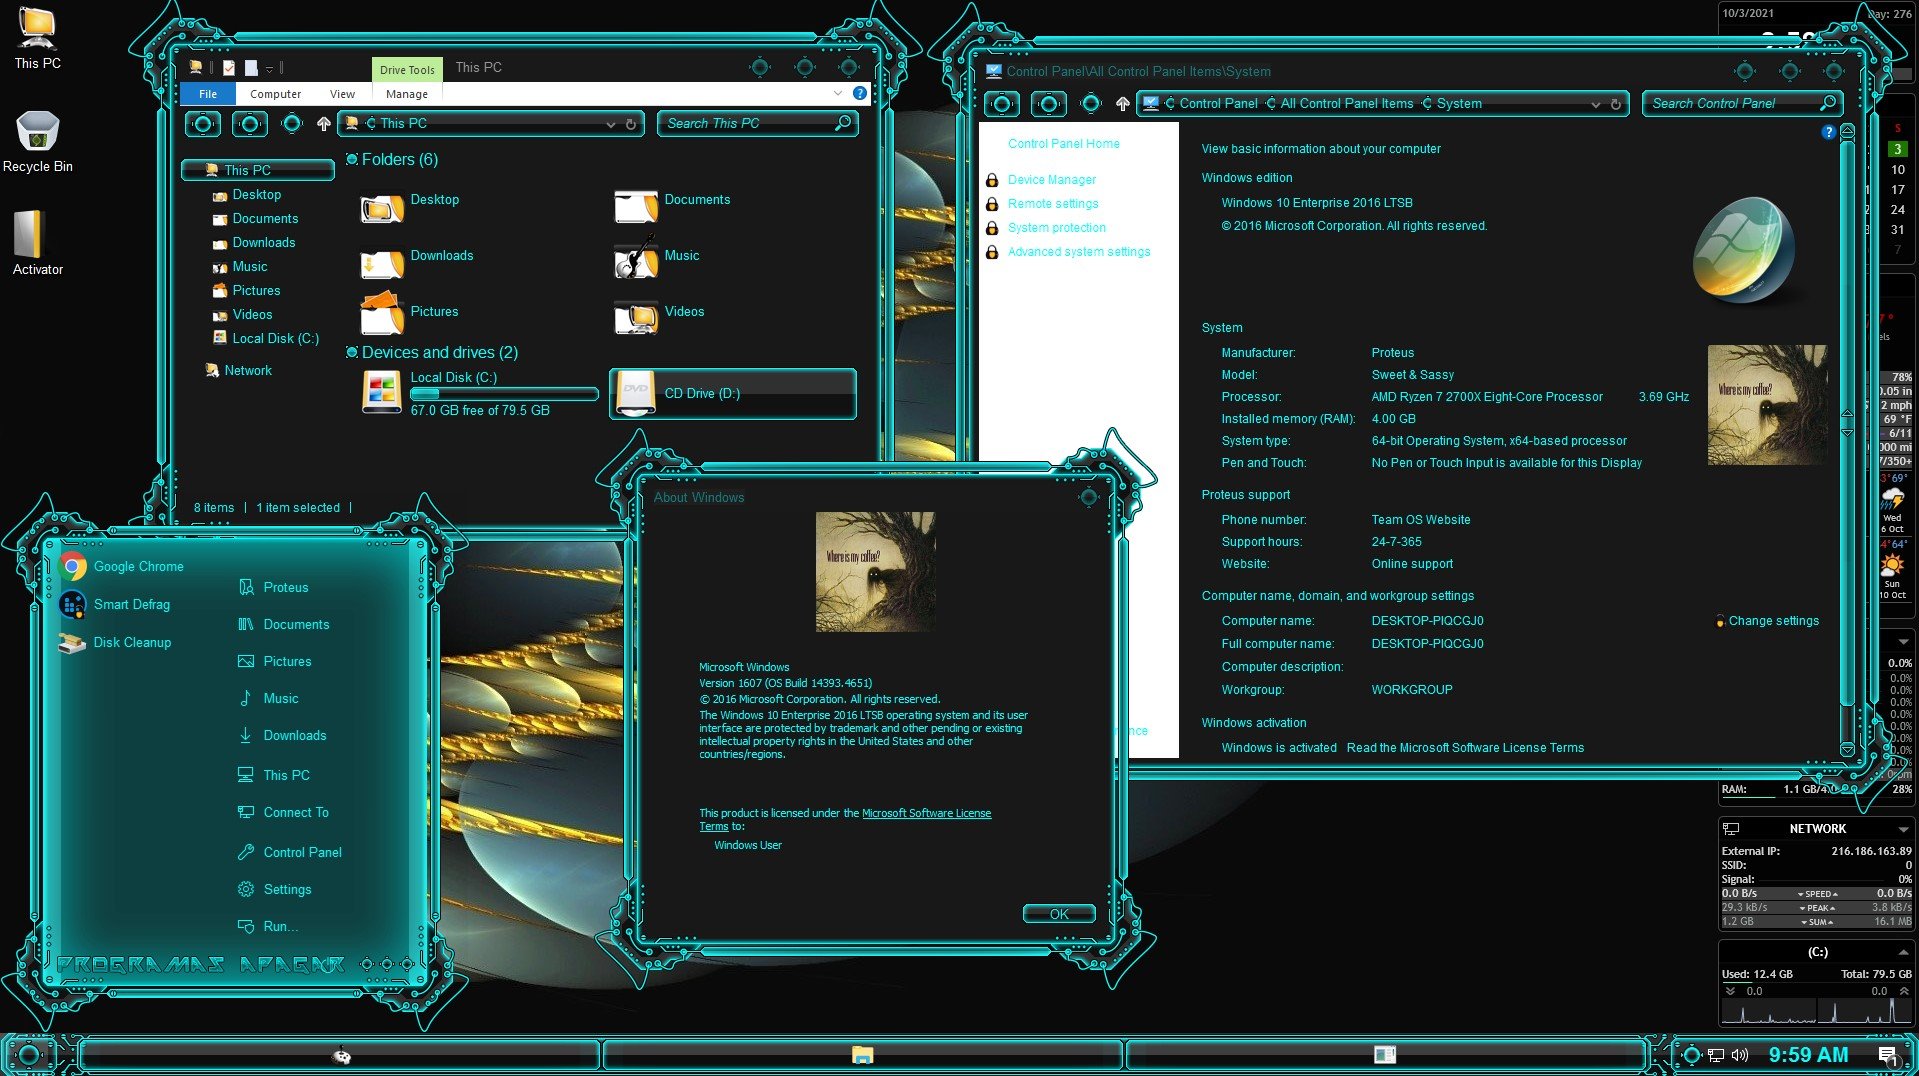Open the volume icon in the system tray
Image resolution: width=1919 pixels, height=1076 pixels.
pyautogui.click(x=1740, y=1055)
